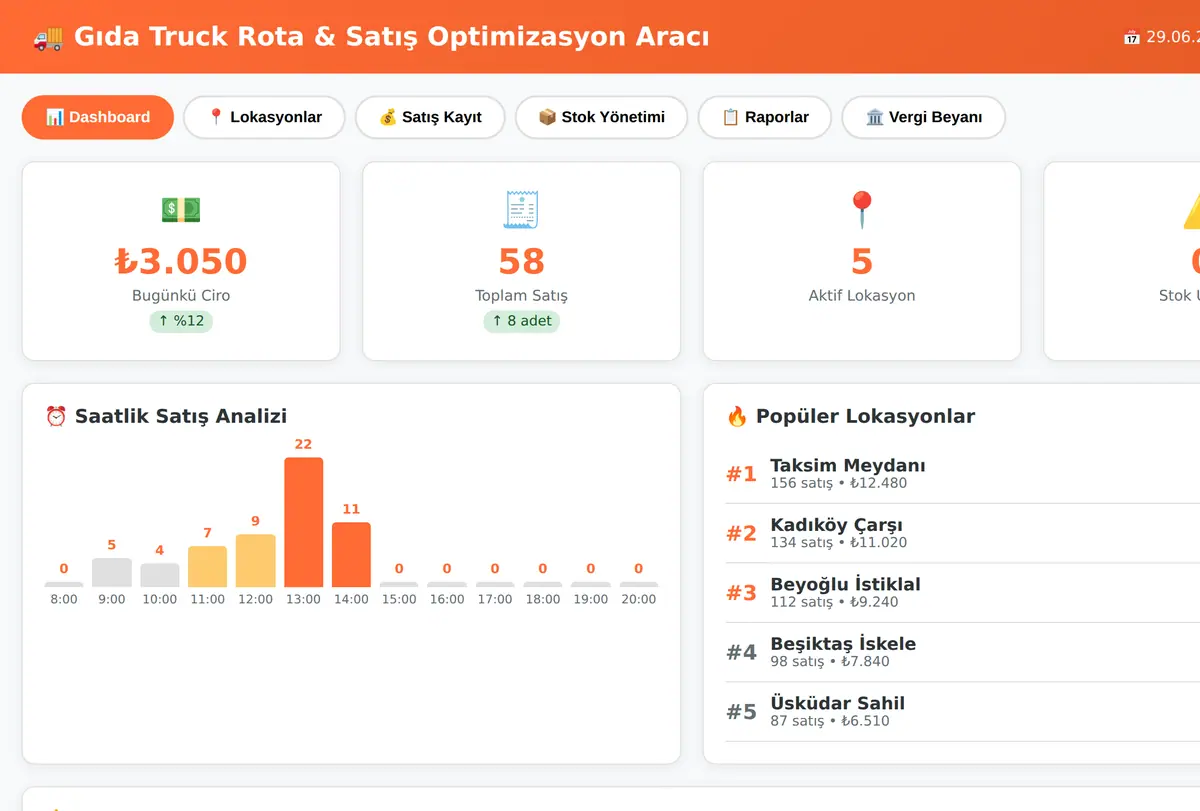Screen dimensions: 1200x811
Task: Click the ↑ 8 adet badge
Action: point(521,321)
